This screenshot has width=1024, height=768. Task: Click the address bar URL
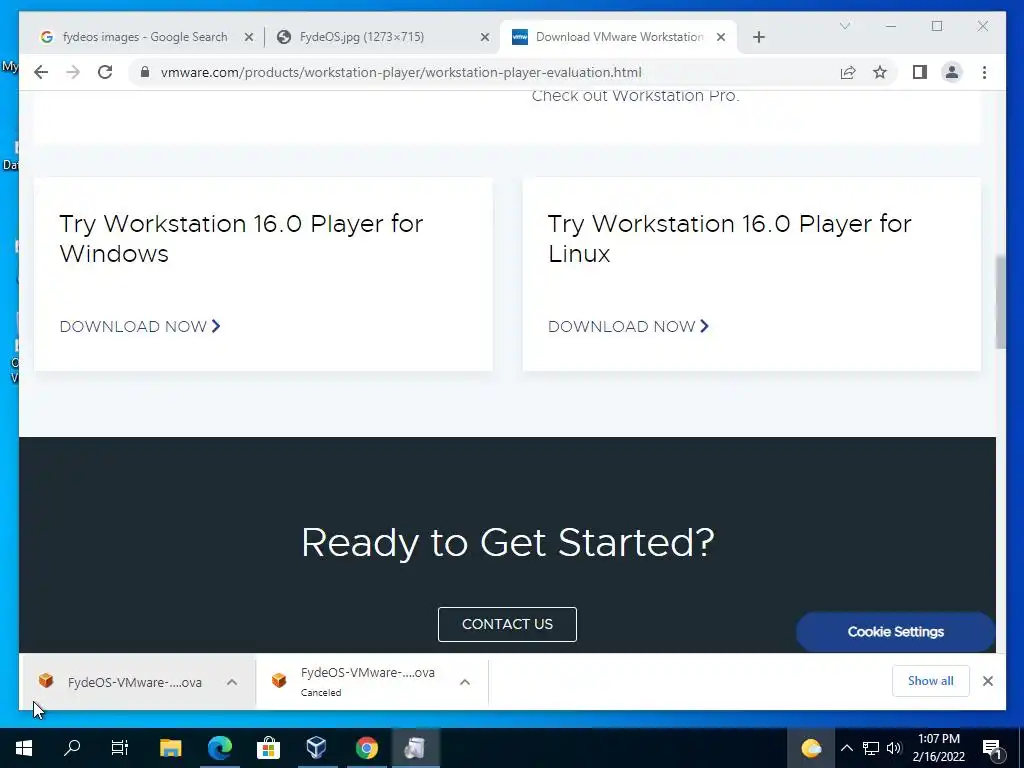click(x=401, y=72)
